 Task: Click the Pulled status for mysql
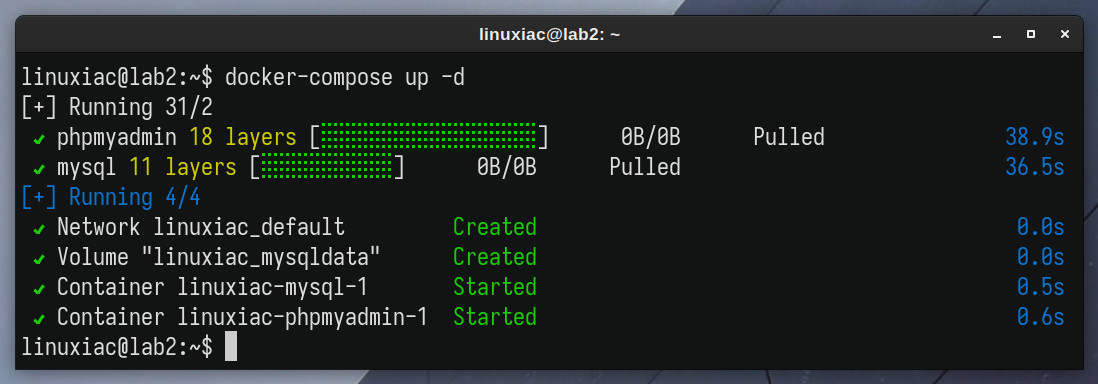click(x=645, y=167)
